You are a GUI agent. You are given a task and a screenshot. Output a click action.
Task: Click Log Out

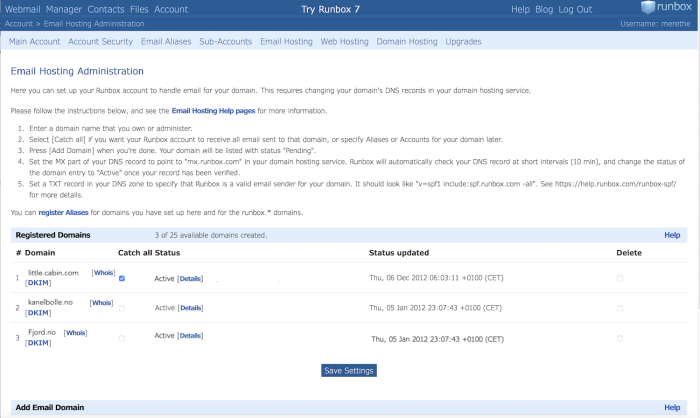click(575, 9)
